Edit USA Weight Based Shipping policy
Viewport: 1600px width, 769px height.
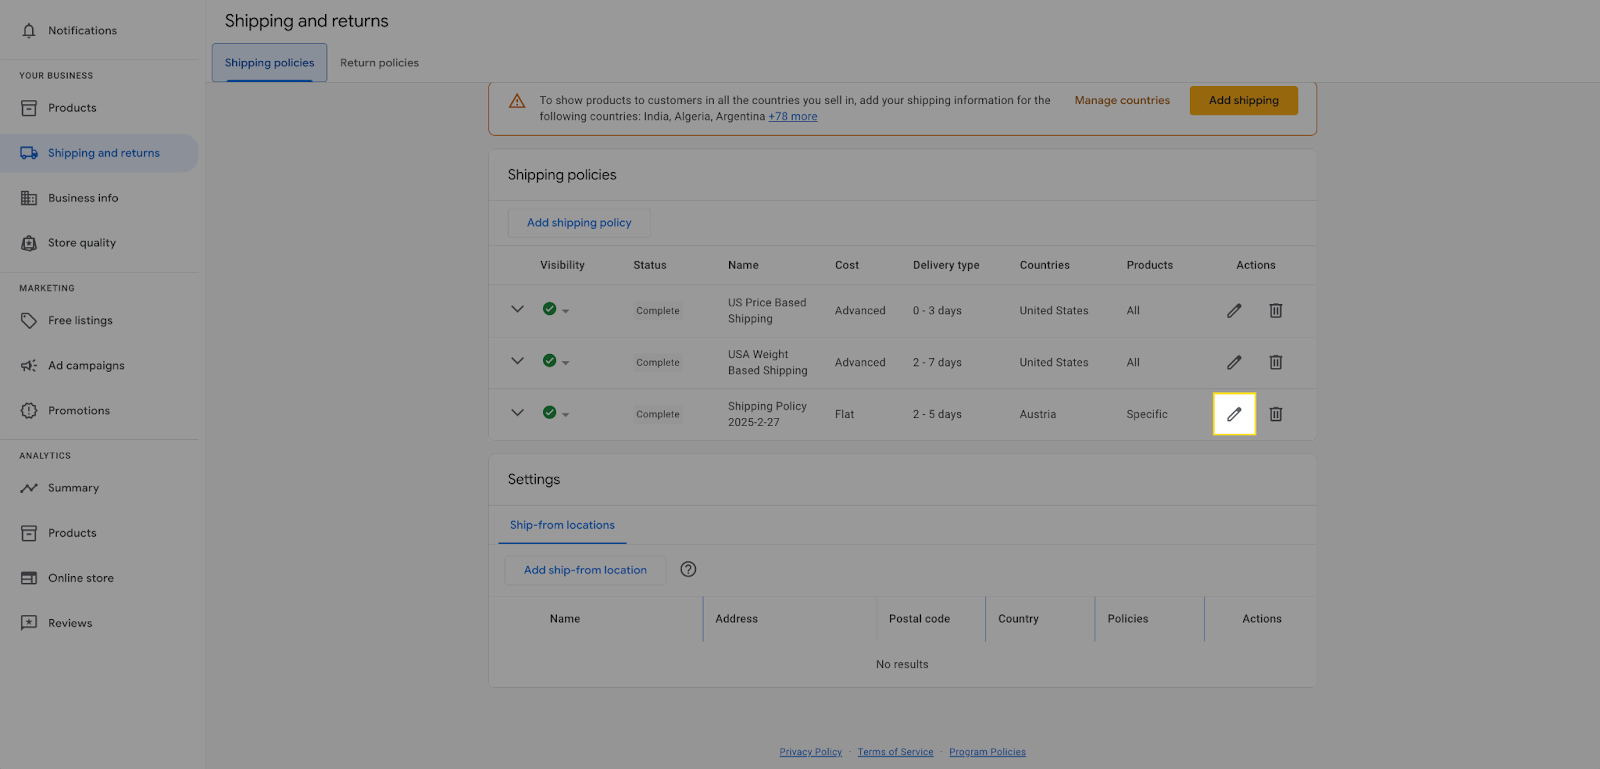[1234, 362]
